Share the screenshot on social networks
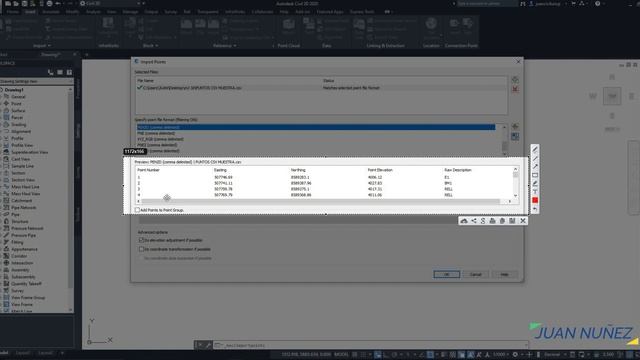This screenshot has height=360, width=640. coord(474,221)
